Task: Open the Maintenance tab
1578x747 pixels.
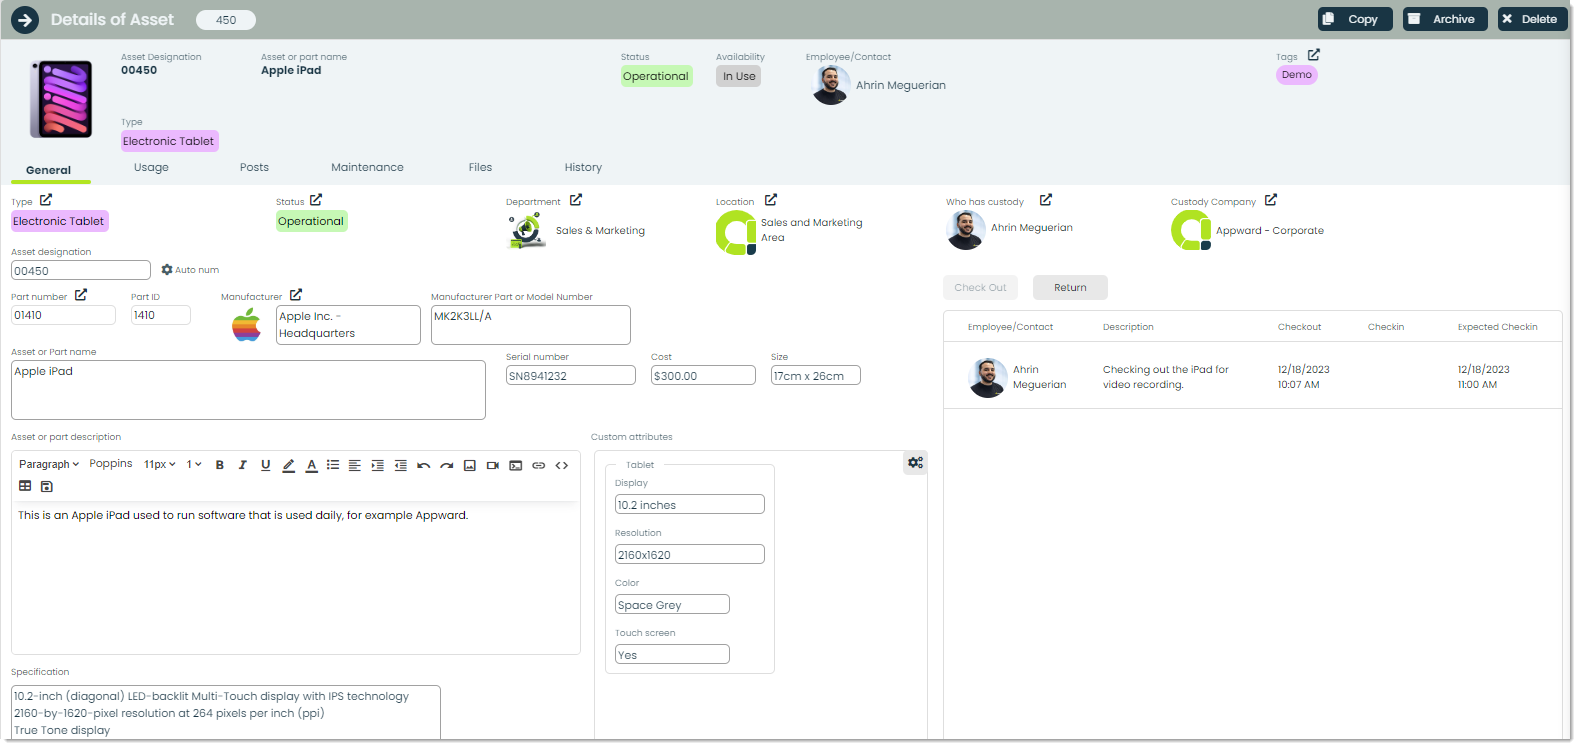Action: click(x=367, y=168)
